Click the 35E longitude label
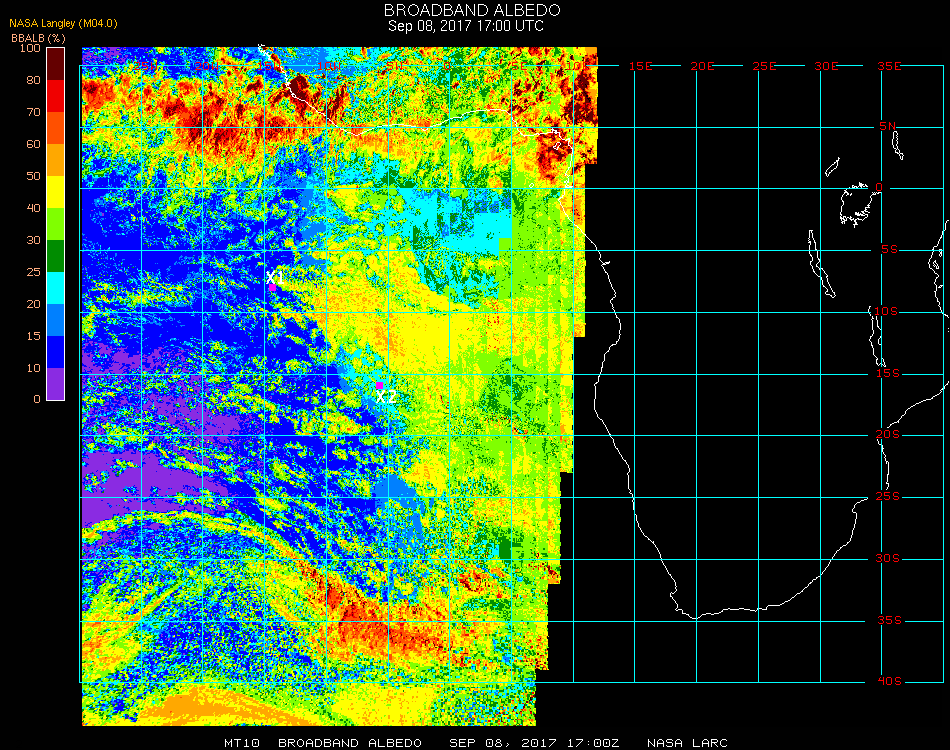The height and width of the screenshot is (750, 950). point(889,66)
